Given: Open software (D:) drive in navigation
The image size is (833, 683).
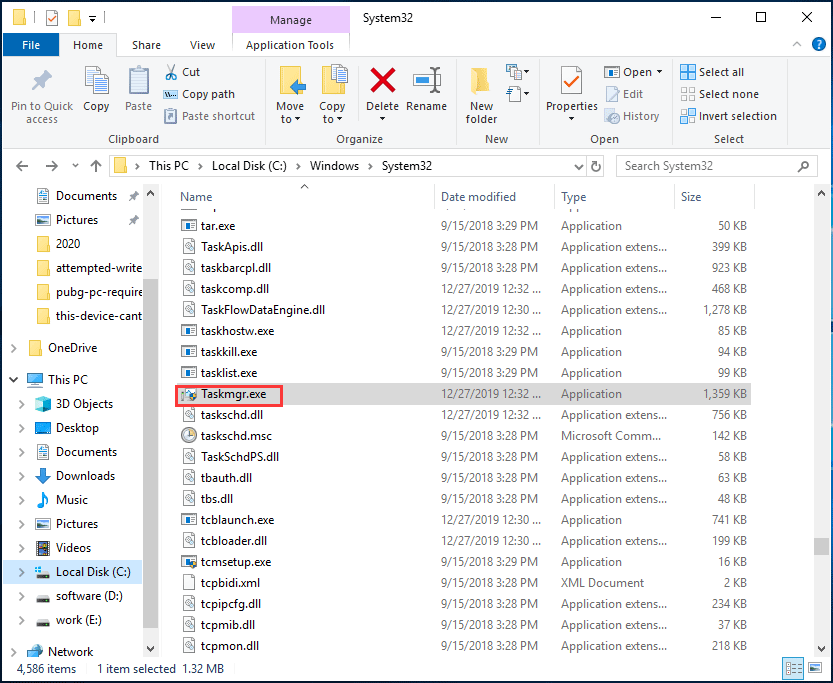Looking at the screenshot, I should pos(89,596).
